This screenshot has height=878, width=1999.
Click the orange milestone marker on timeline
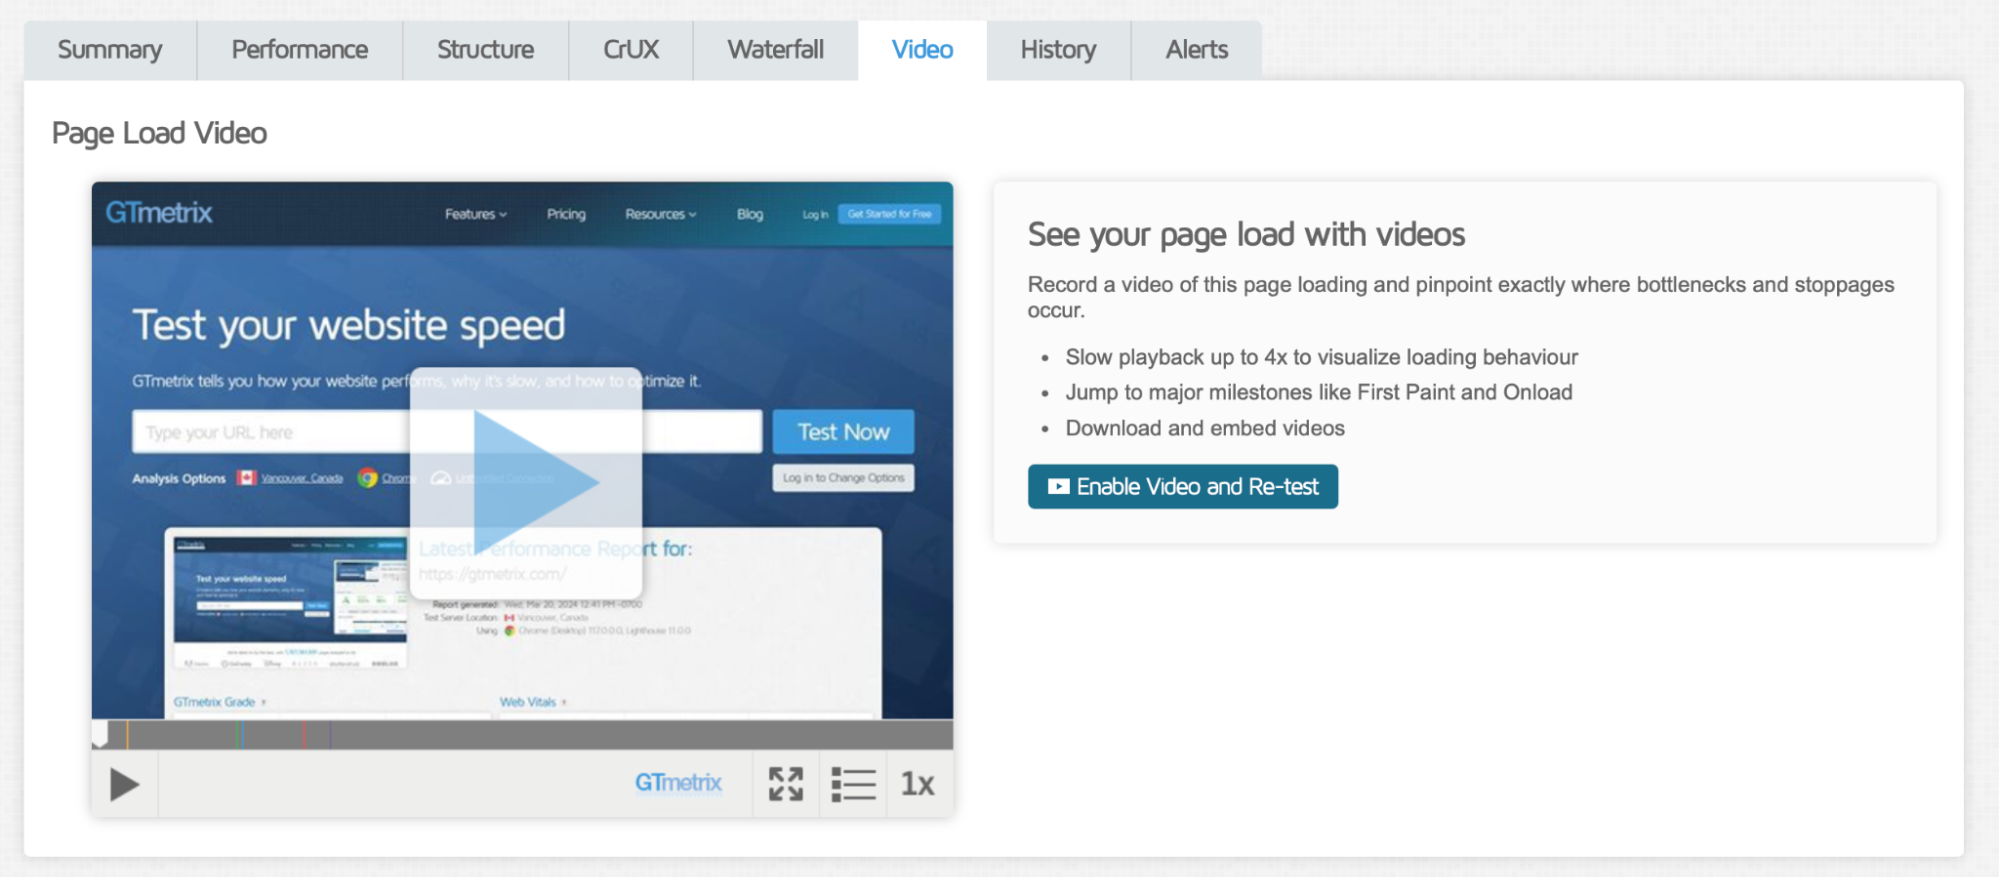[127, 735]
